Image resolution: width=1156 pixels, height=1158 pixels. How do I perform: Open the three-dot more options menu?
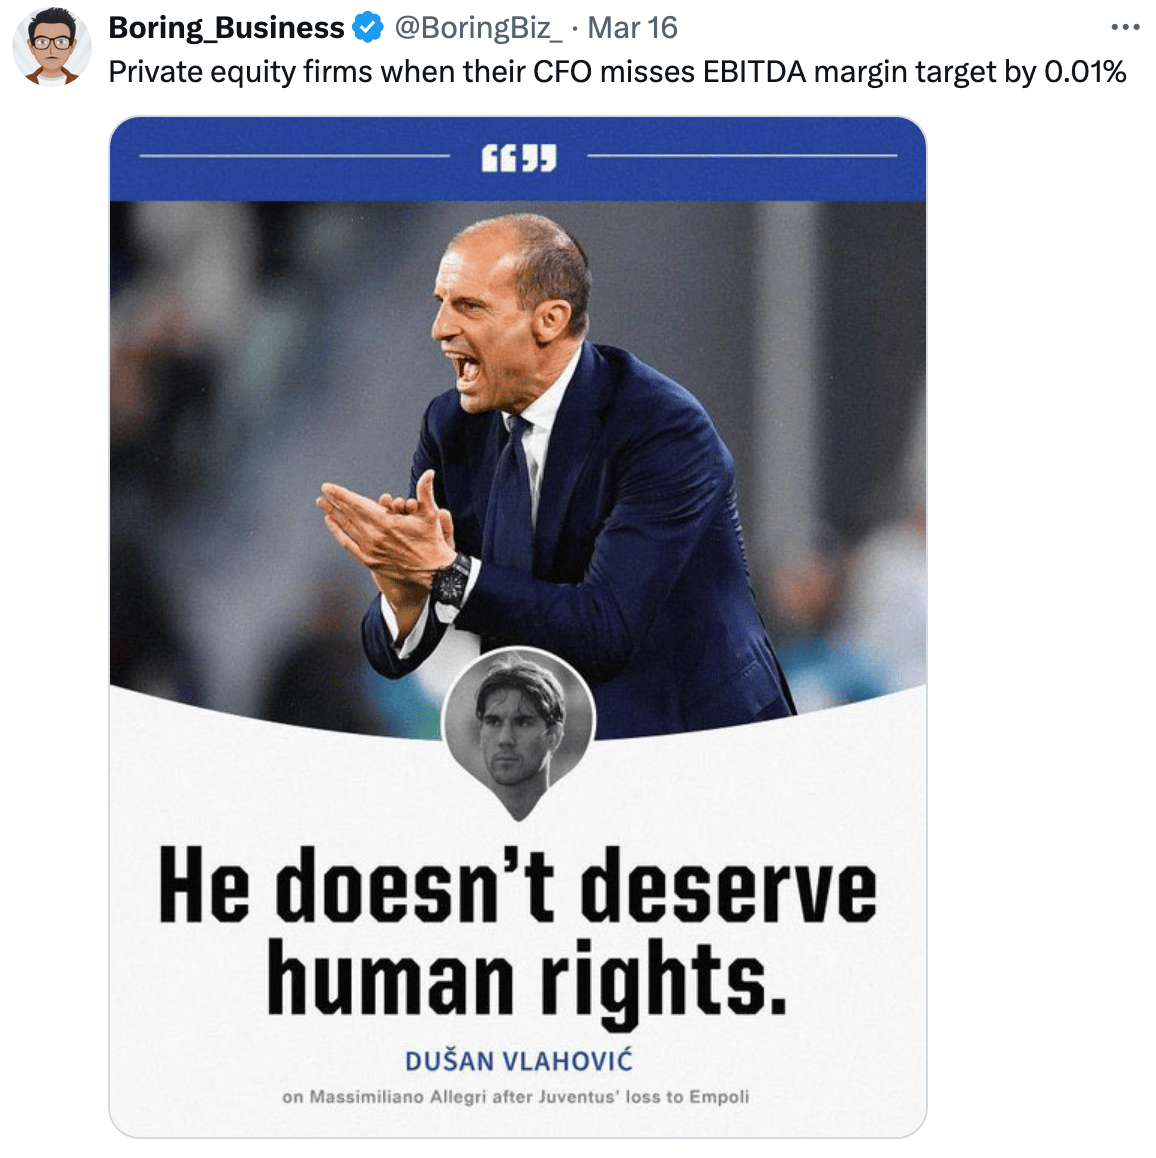[x=1125, y=27]
